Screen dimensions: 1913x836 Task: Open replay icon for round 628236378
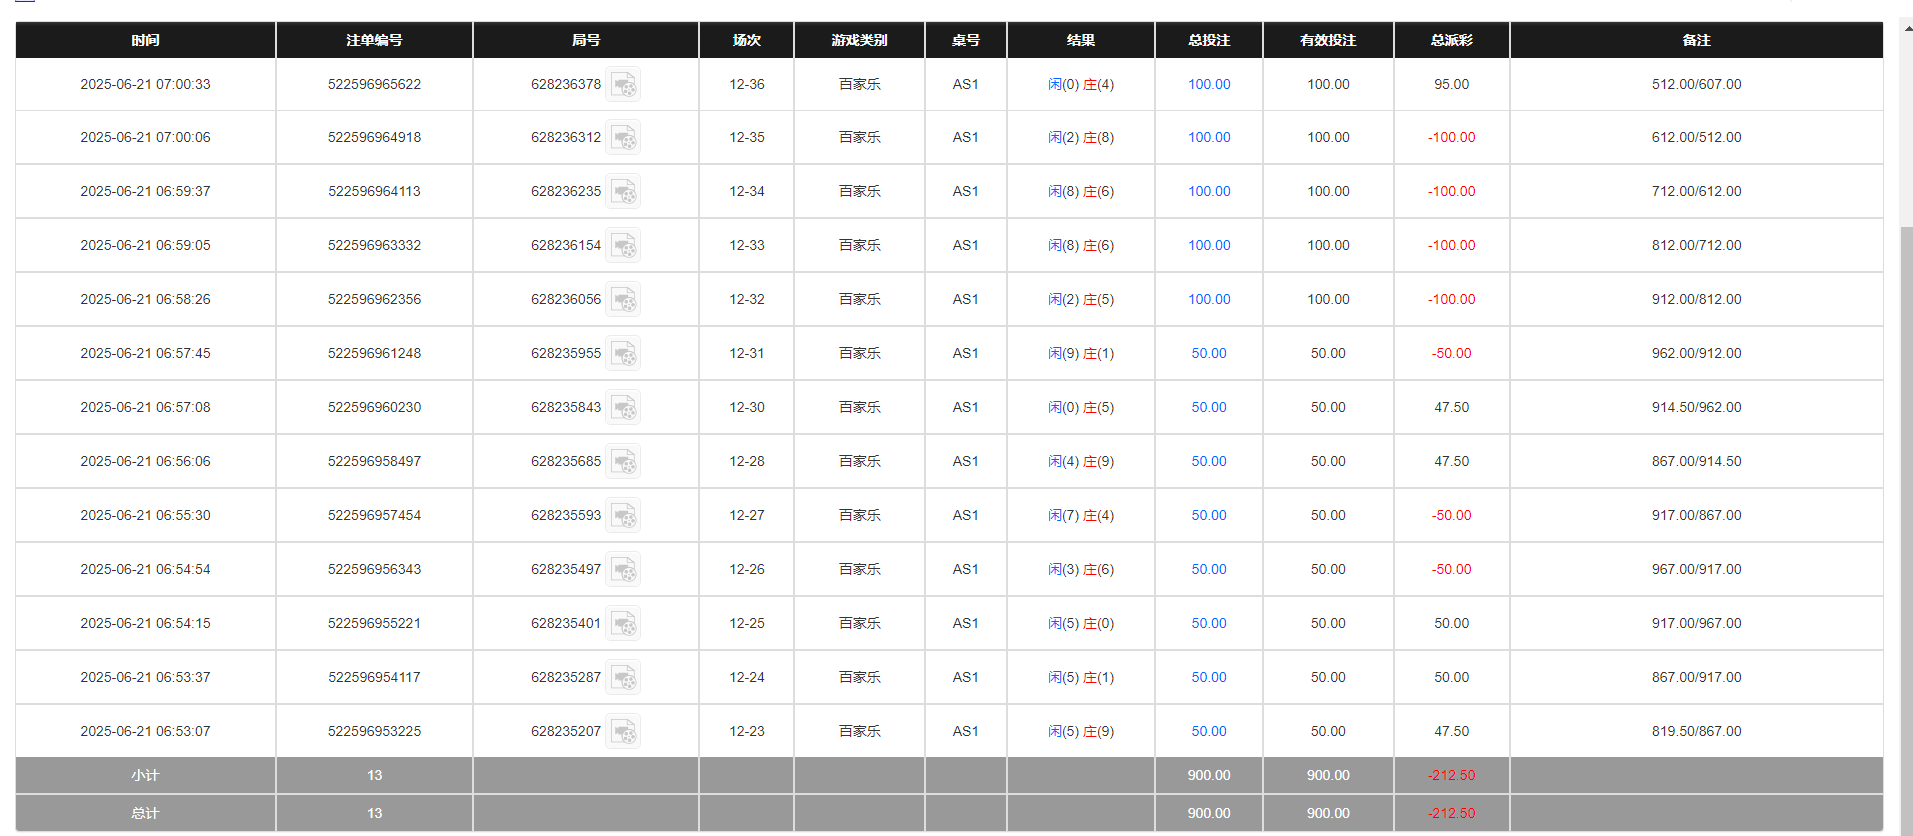pyautogui.click(x=623, y=85)
